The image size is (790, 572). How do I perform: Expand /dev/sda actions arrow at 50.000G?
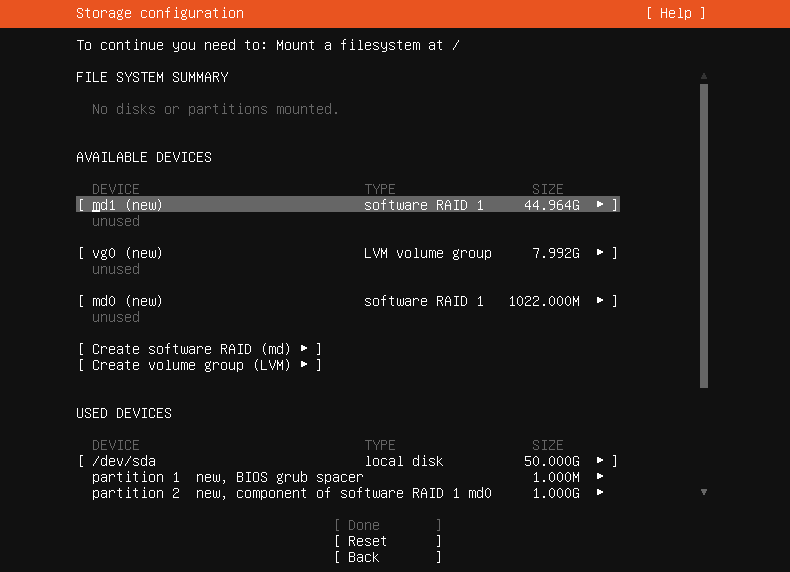tap(600, 461)
